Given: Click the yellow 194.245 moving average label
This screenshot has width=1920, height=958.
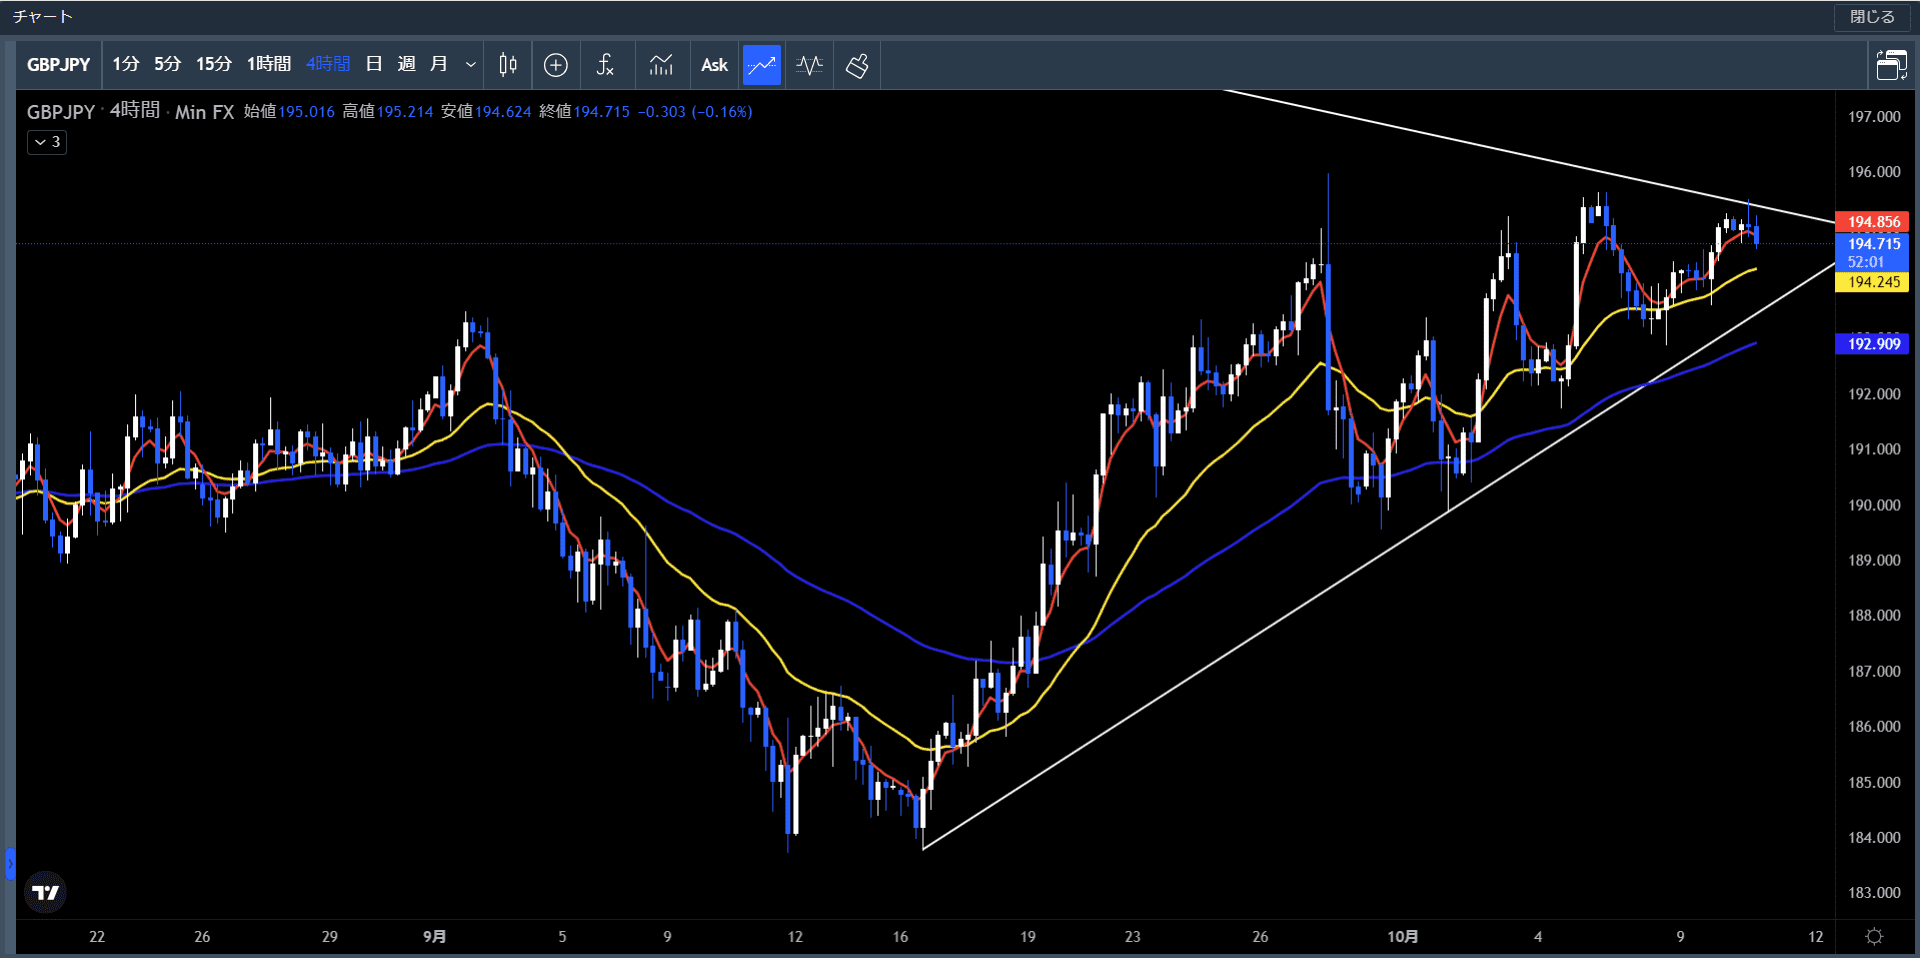Looking at the screenshot, I should tap(1872, 282).
